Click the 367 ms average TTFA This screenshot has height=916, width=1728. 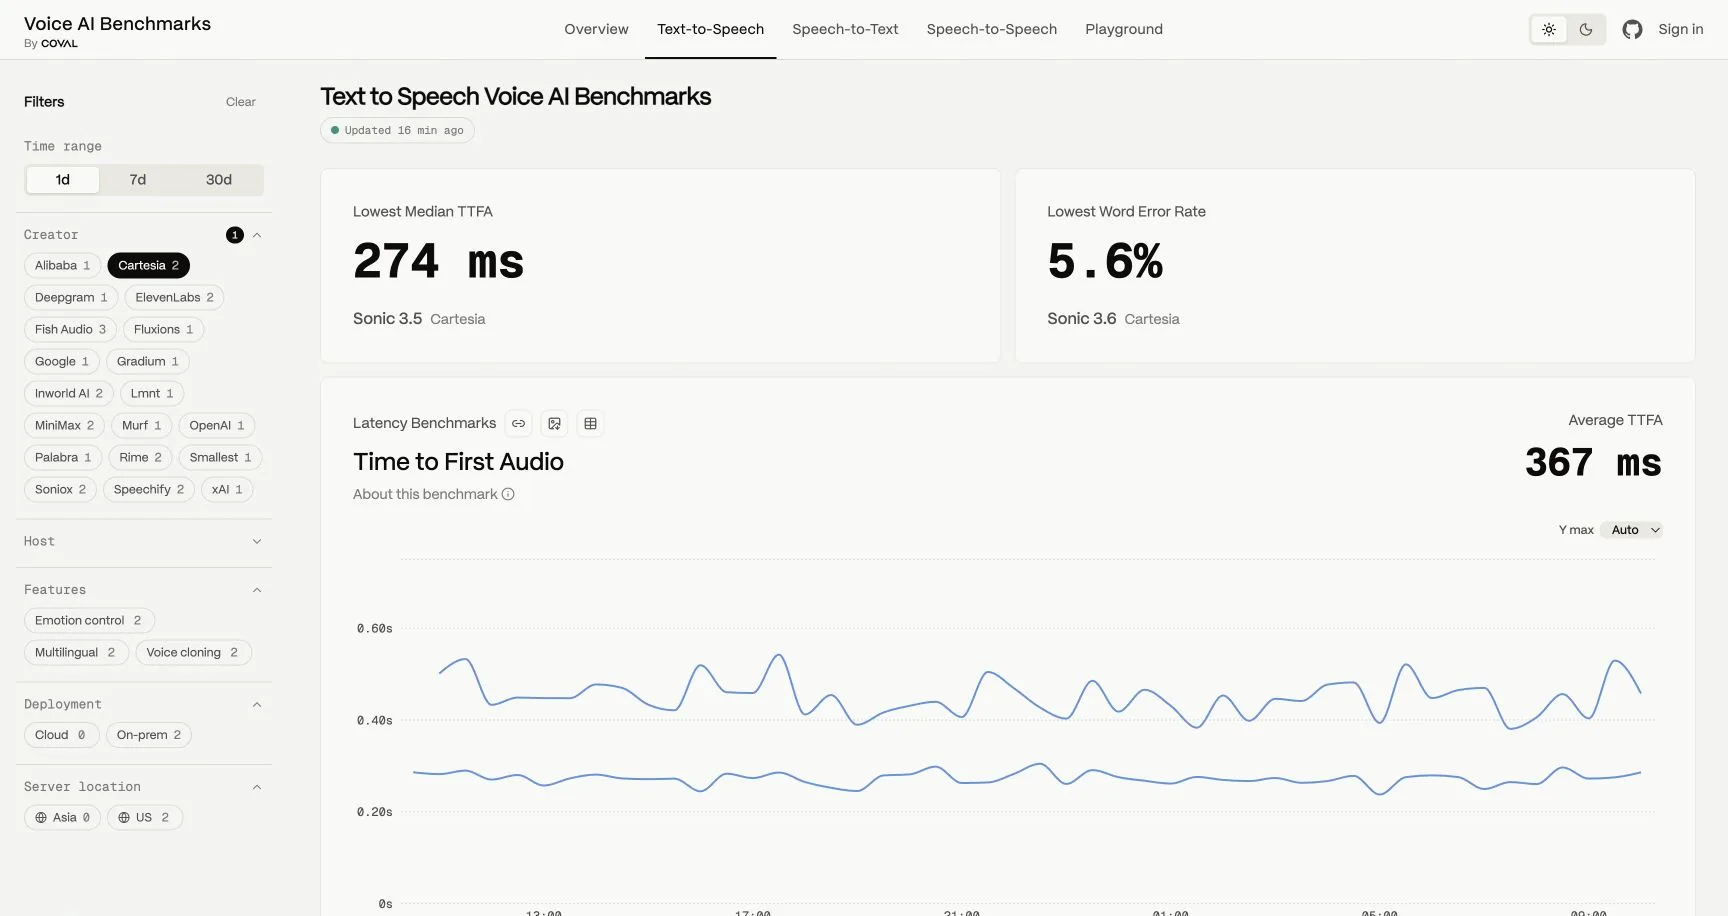(1593, 463)
